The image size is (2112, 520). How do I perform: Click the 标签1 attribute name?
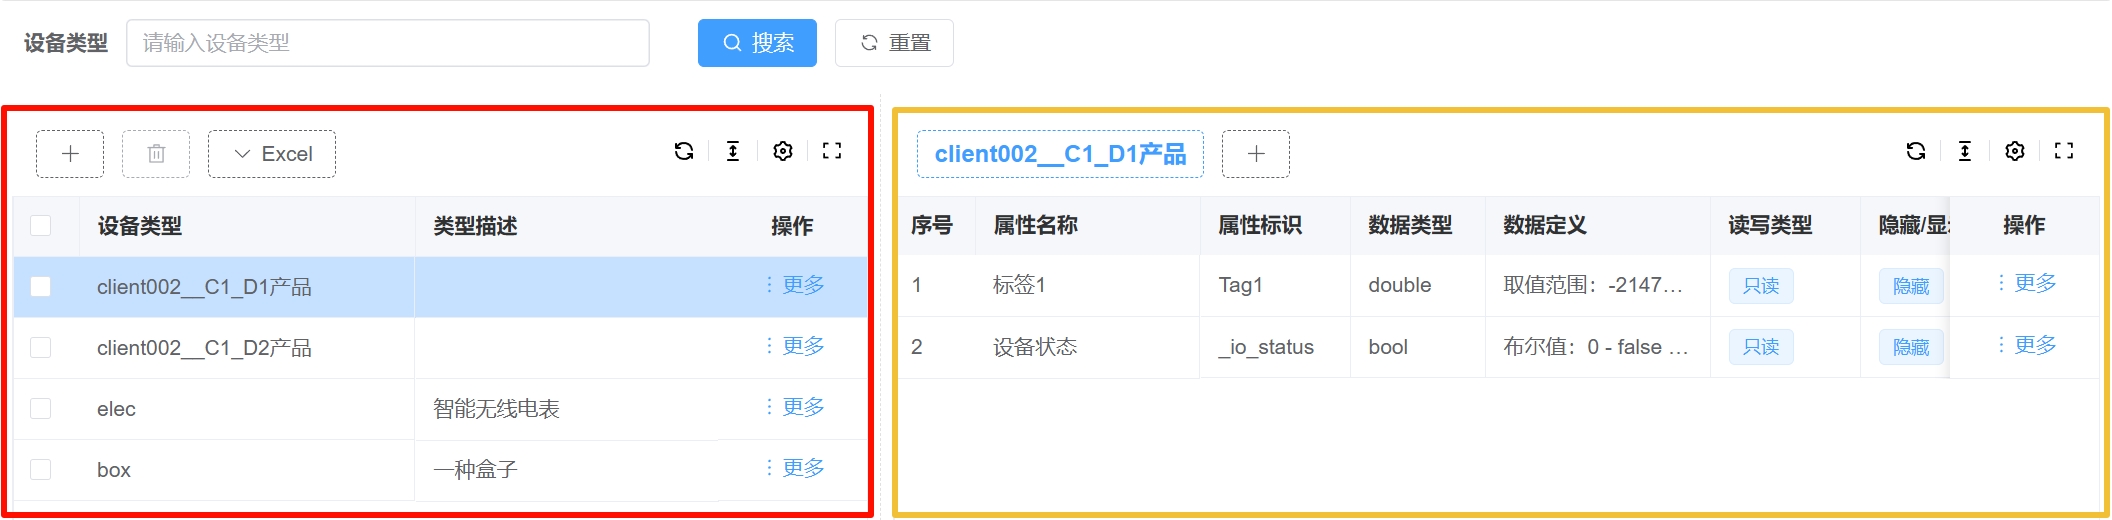click(x=1019, y=285)
